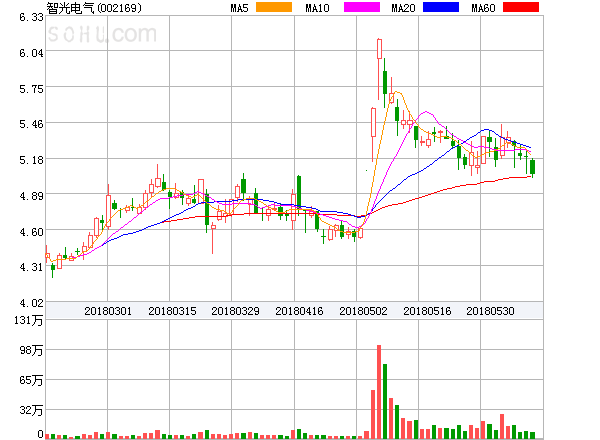Select the 20180416 date on the axis
This screenshot has width=600, height=440.
pyautogui.click(x=299, y=312)
